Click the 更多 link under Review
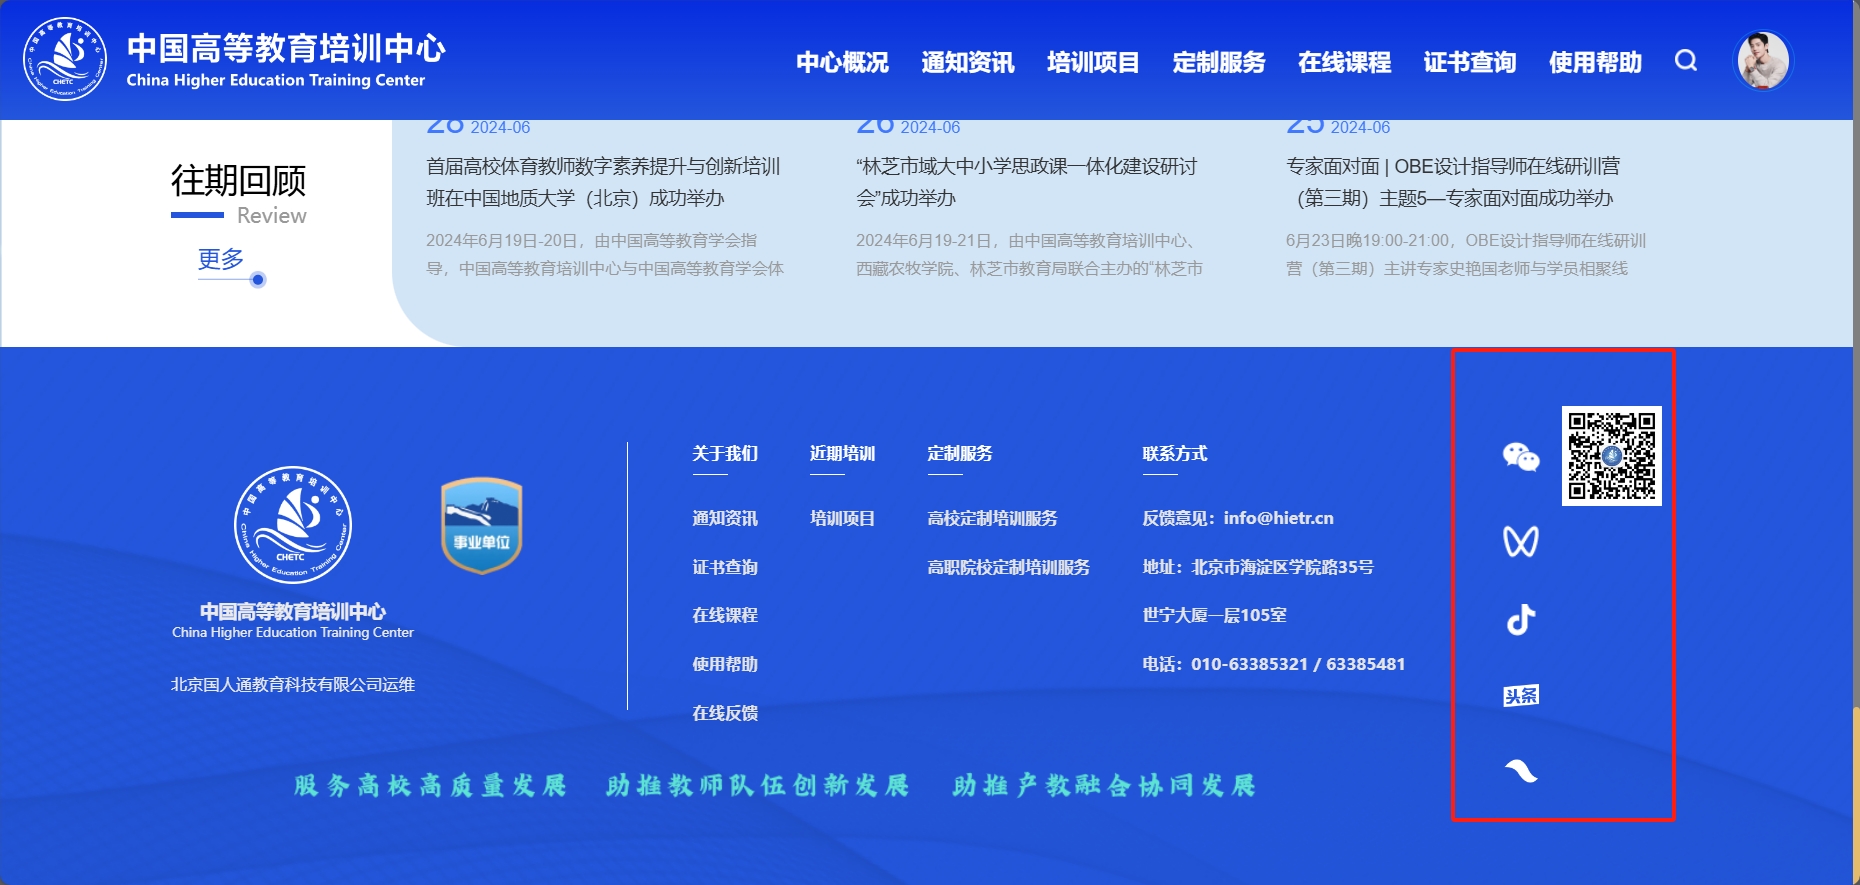This screenshot has height=885, width=1860. point(221,259)
